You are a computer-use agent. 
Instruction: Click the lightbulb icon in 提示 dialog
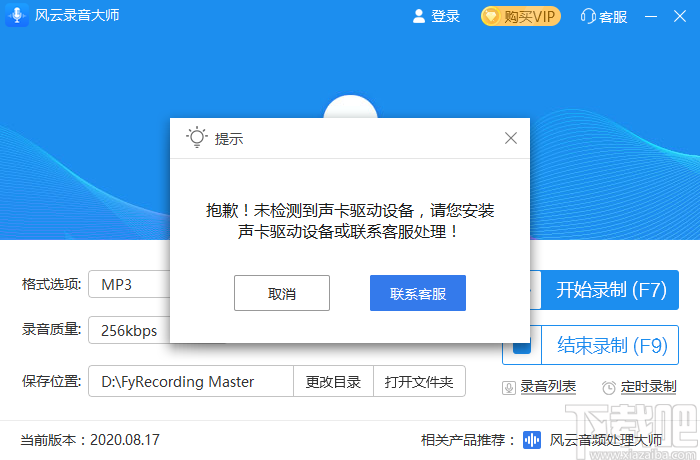(x=197, y=138)
